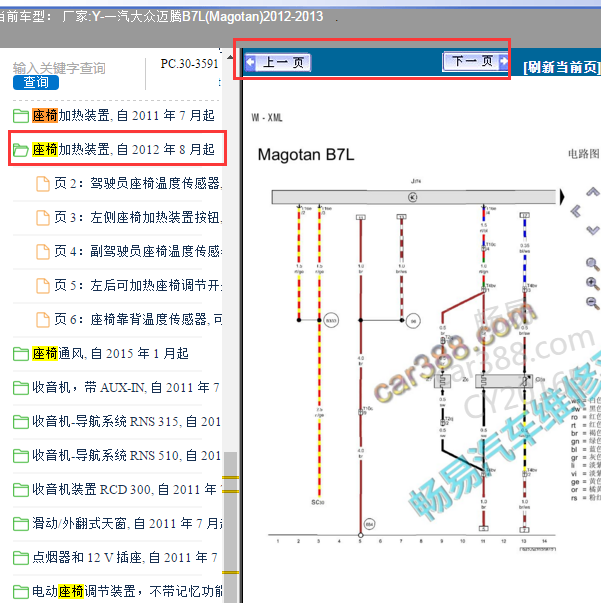The width and height of the screenshot is (601, 603).
Task: Zoom out with the minus magnifier icon
Action: [592, 303]
